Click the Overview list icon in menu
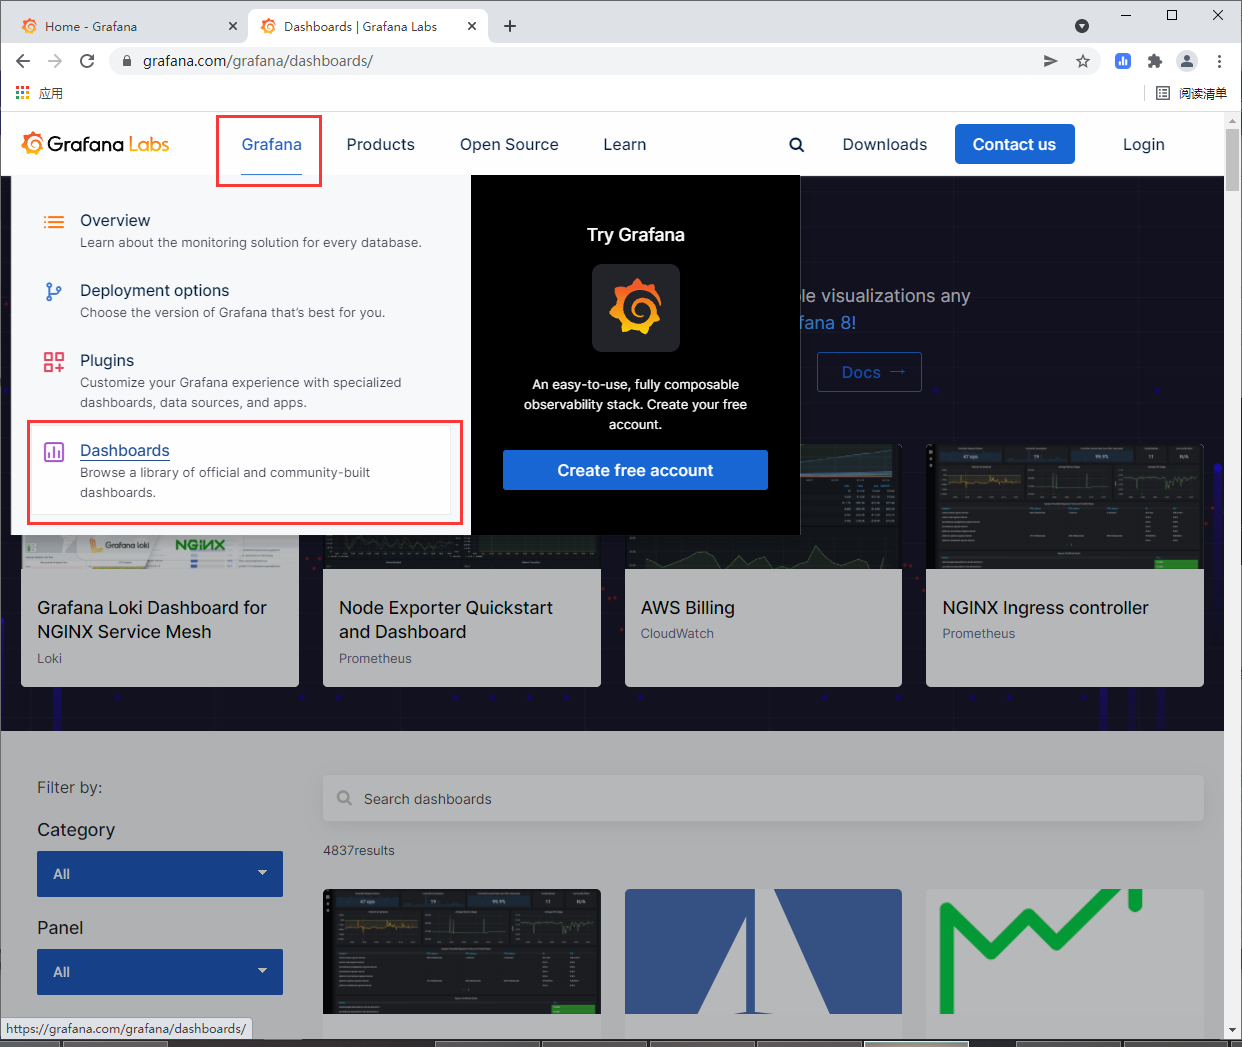This screenshot has height=1047, width=1242. (x=54, y=221)
